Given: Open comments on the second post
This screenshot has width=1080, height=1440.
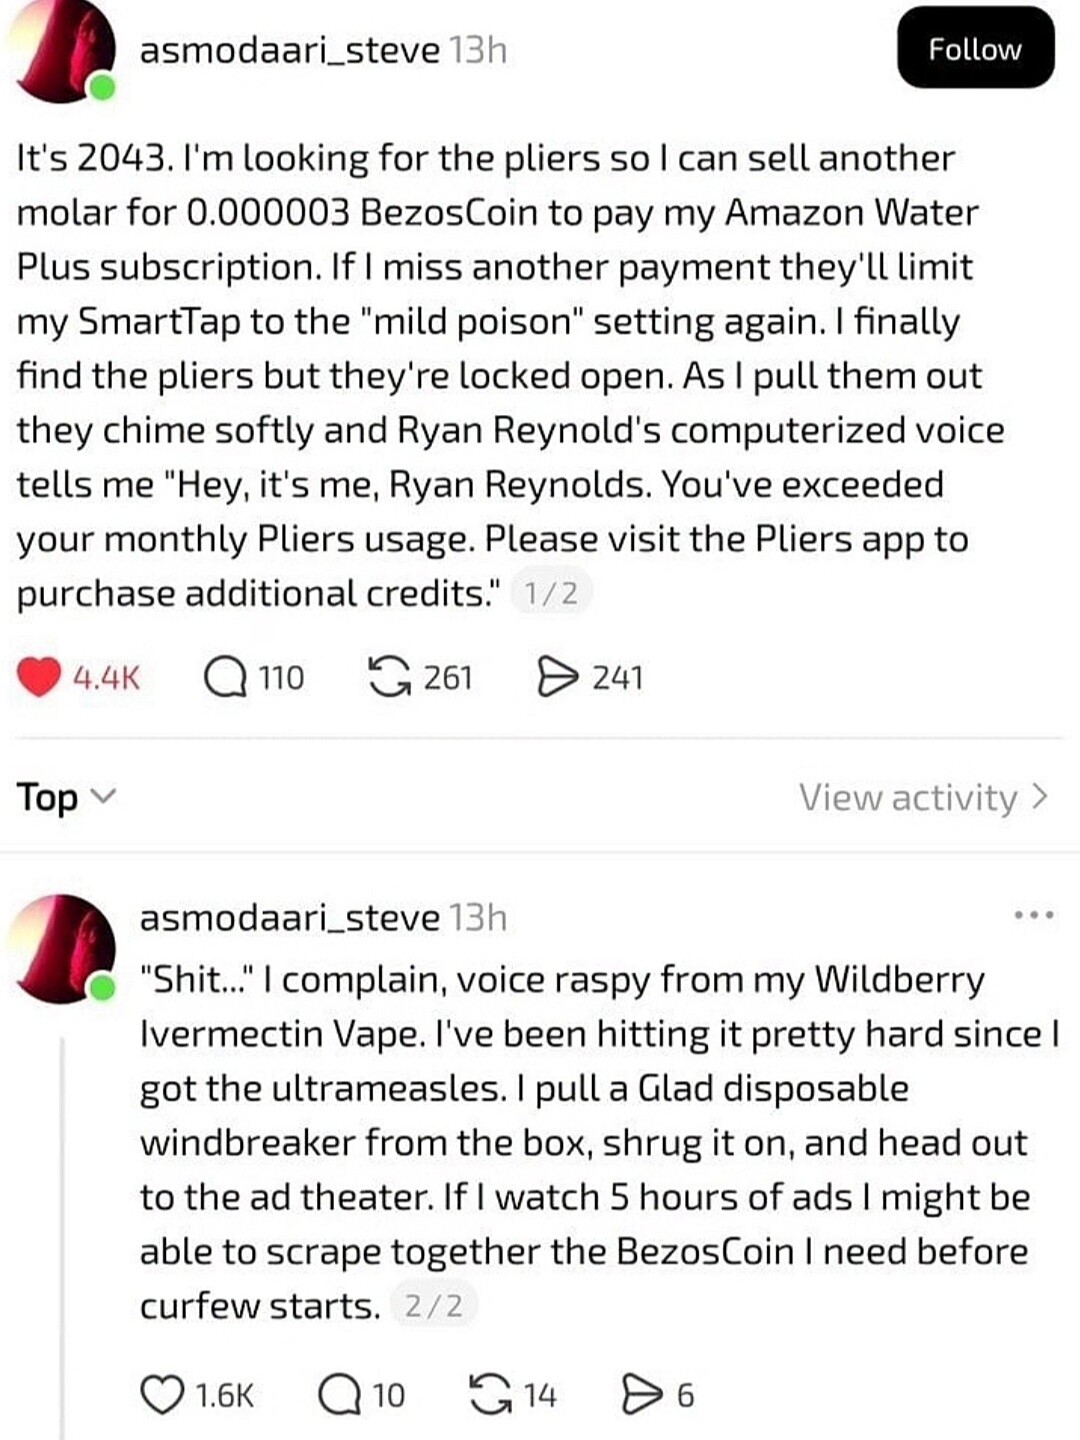Looking at the screenshot, I should (339, 1395).
